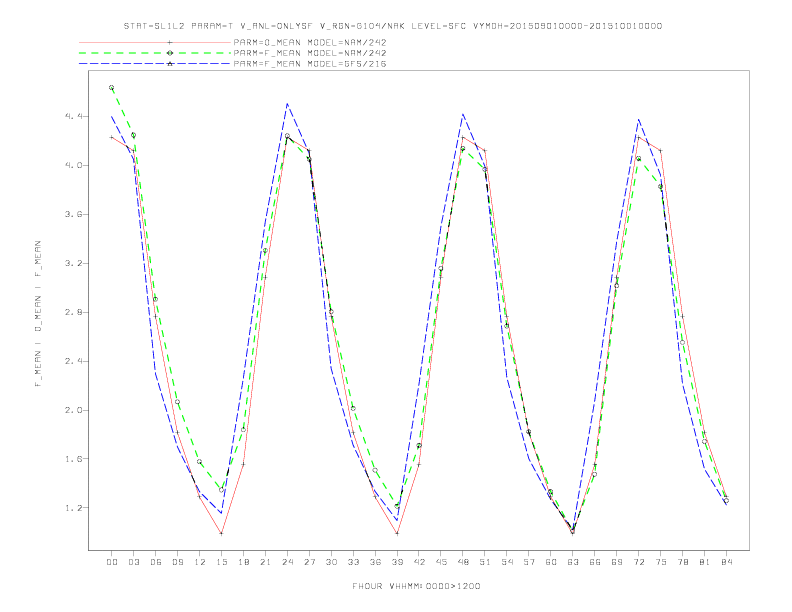Click forecast hour label 63 on x-axis
This screenshot has width=792, height=612.
(x=573, y=562)
